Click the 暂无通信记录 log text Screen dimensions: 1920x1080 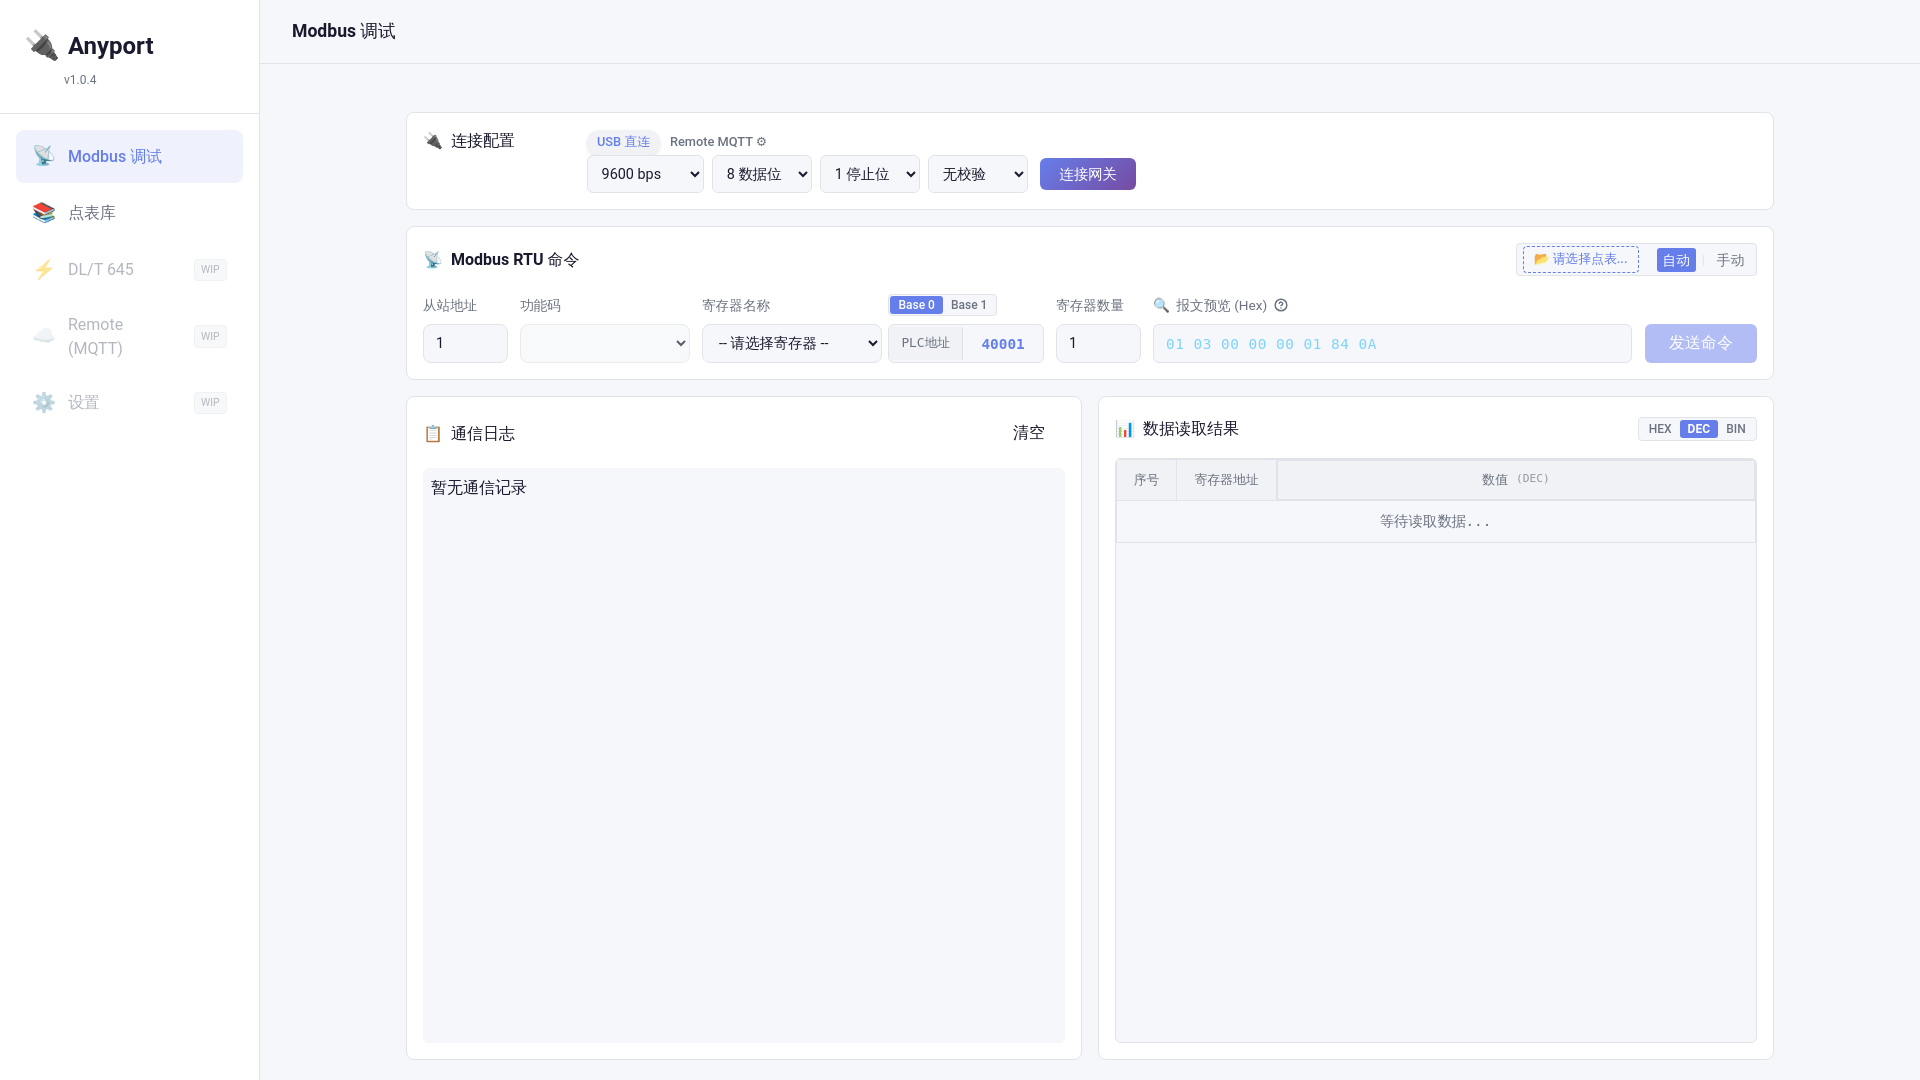[x=479, y=488]
